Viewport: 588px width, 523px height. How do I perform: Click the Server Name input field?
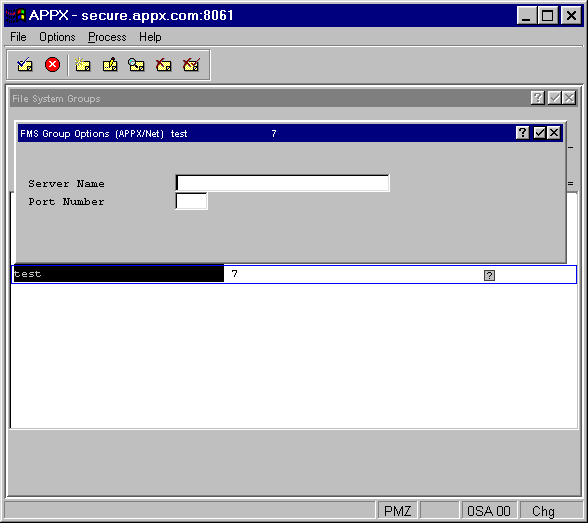[x=282, y=183]
